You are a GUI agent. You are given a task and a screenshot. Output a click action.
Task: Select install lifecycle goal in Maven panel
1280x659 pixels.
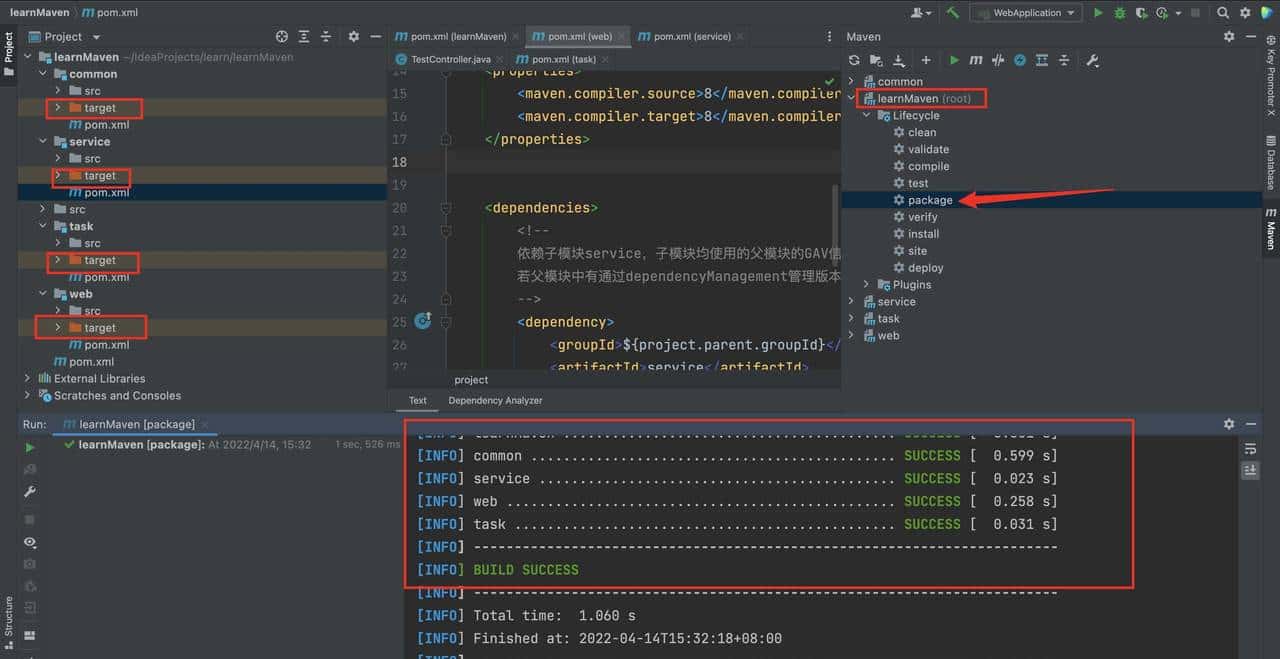[x=923, y=234]
